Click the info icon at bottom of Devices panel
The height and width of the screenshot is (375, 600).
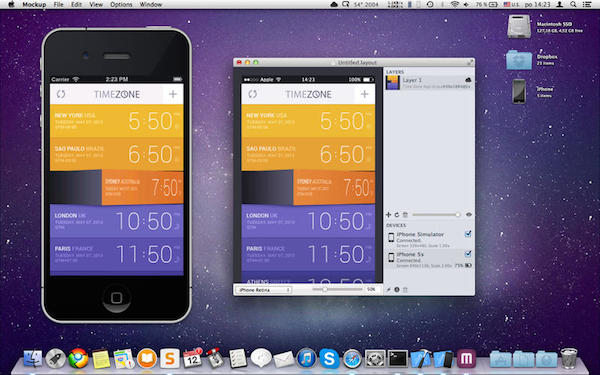click(x=397, y=290)
